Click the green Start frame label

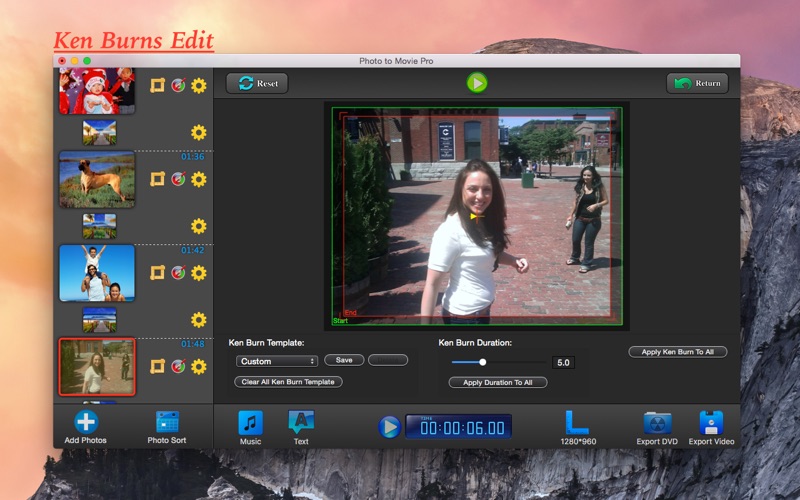pos(340,321)
